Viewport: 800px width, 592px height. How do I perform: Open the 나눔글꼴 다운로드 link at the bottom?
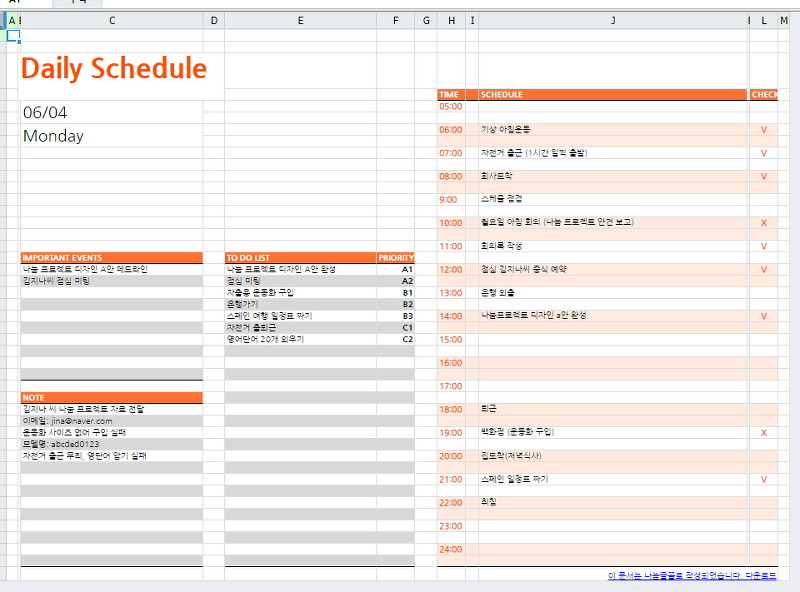click(x=692, y=575)
